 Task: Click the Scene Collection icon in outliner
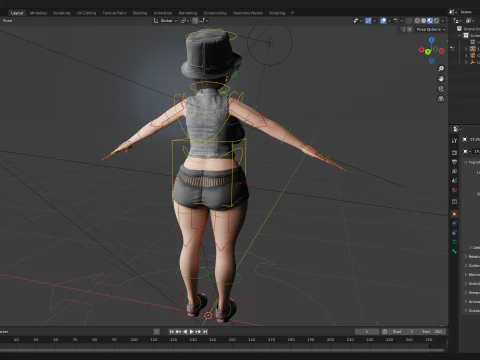click(x=459, y=29)
